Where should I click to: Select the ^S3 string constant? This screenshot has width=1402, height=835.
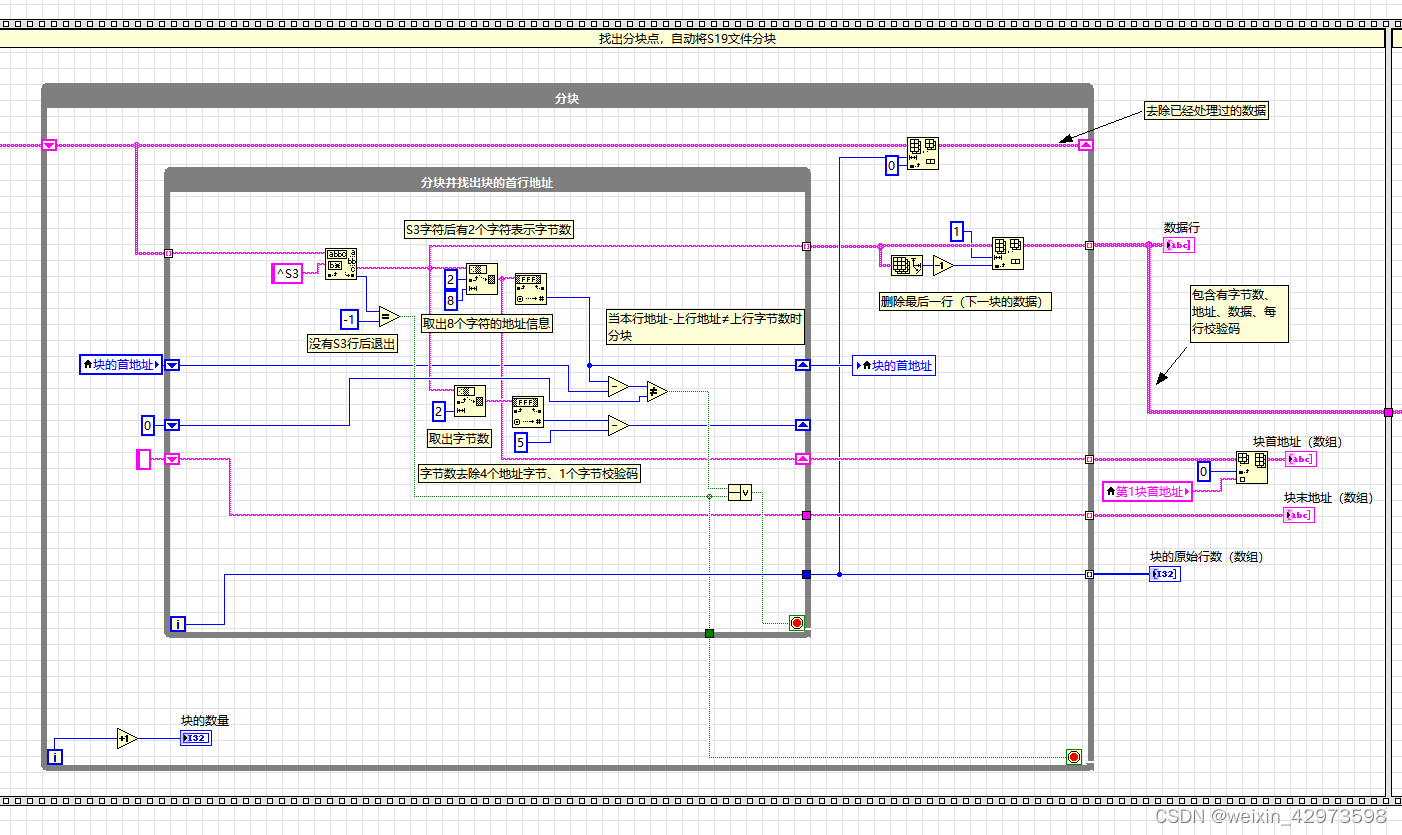(x=287, y=272)
